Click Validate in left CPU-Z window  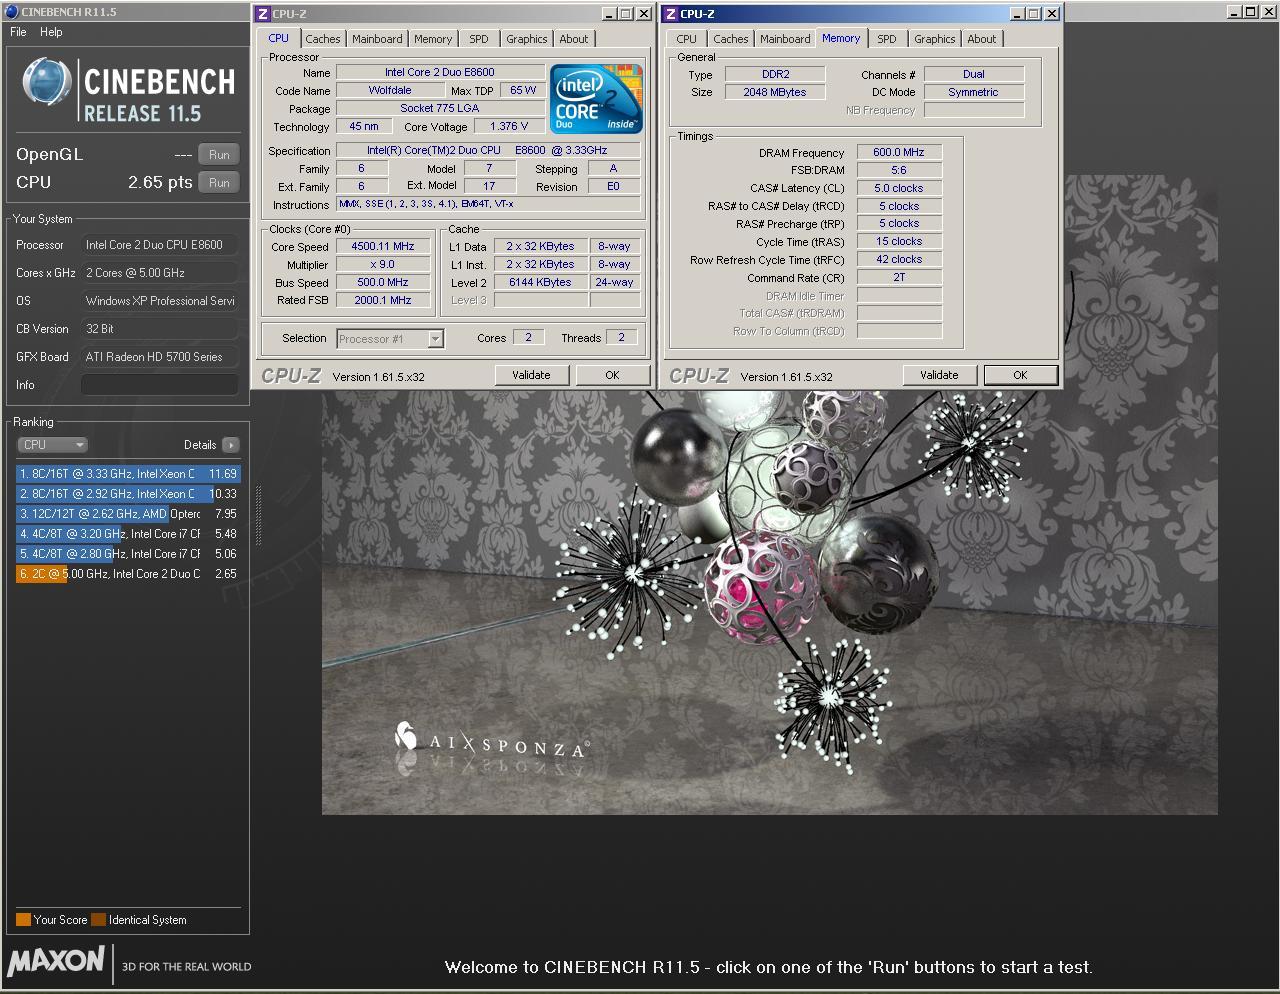(531, 375)
